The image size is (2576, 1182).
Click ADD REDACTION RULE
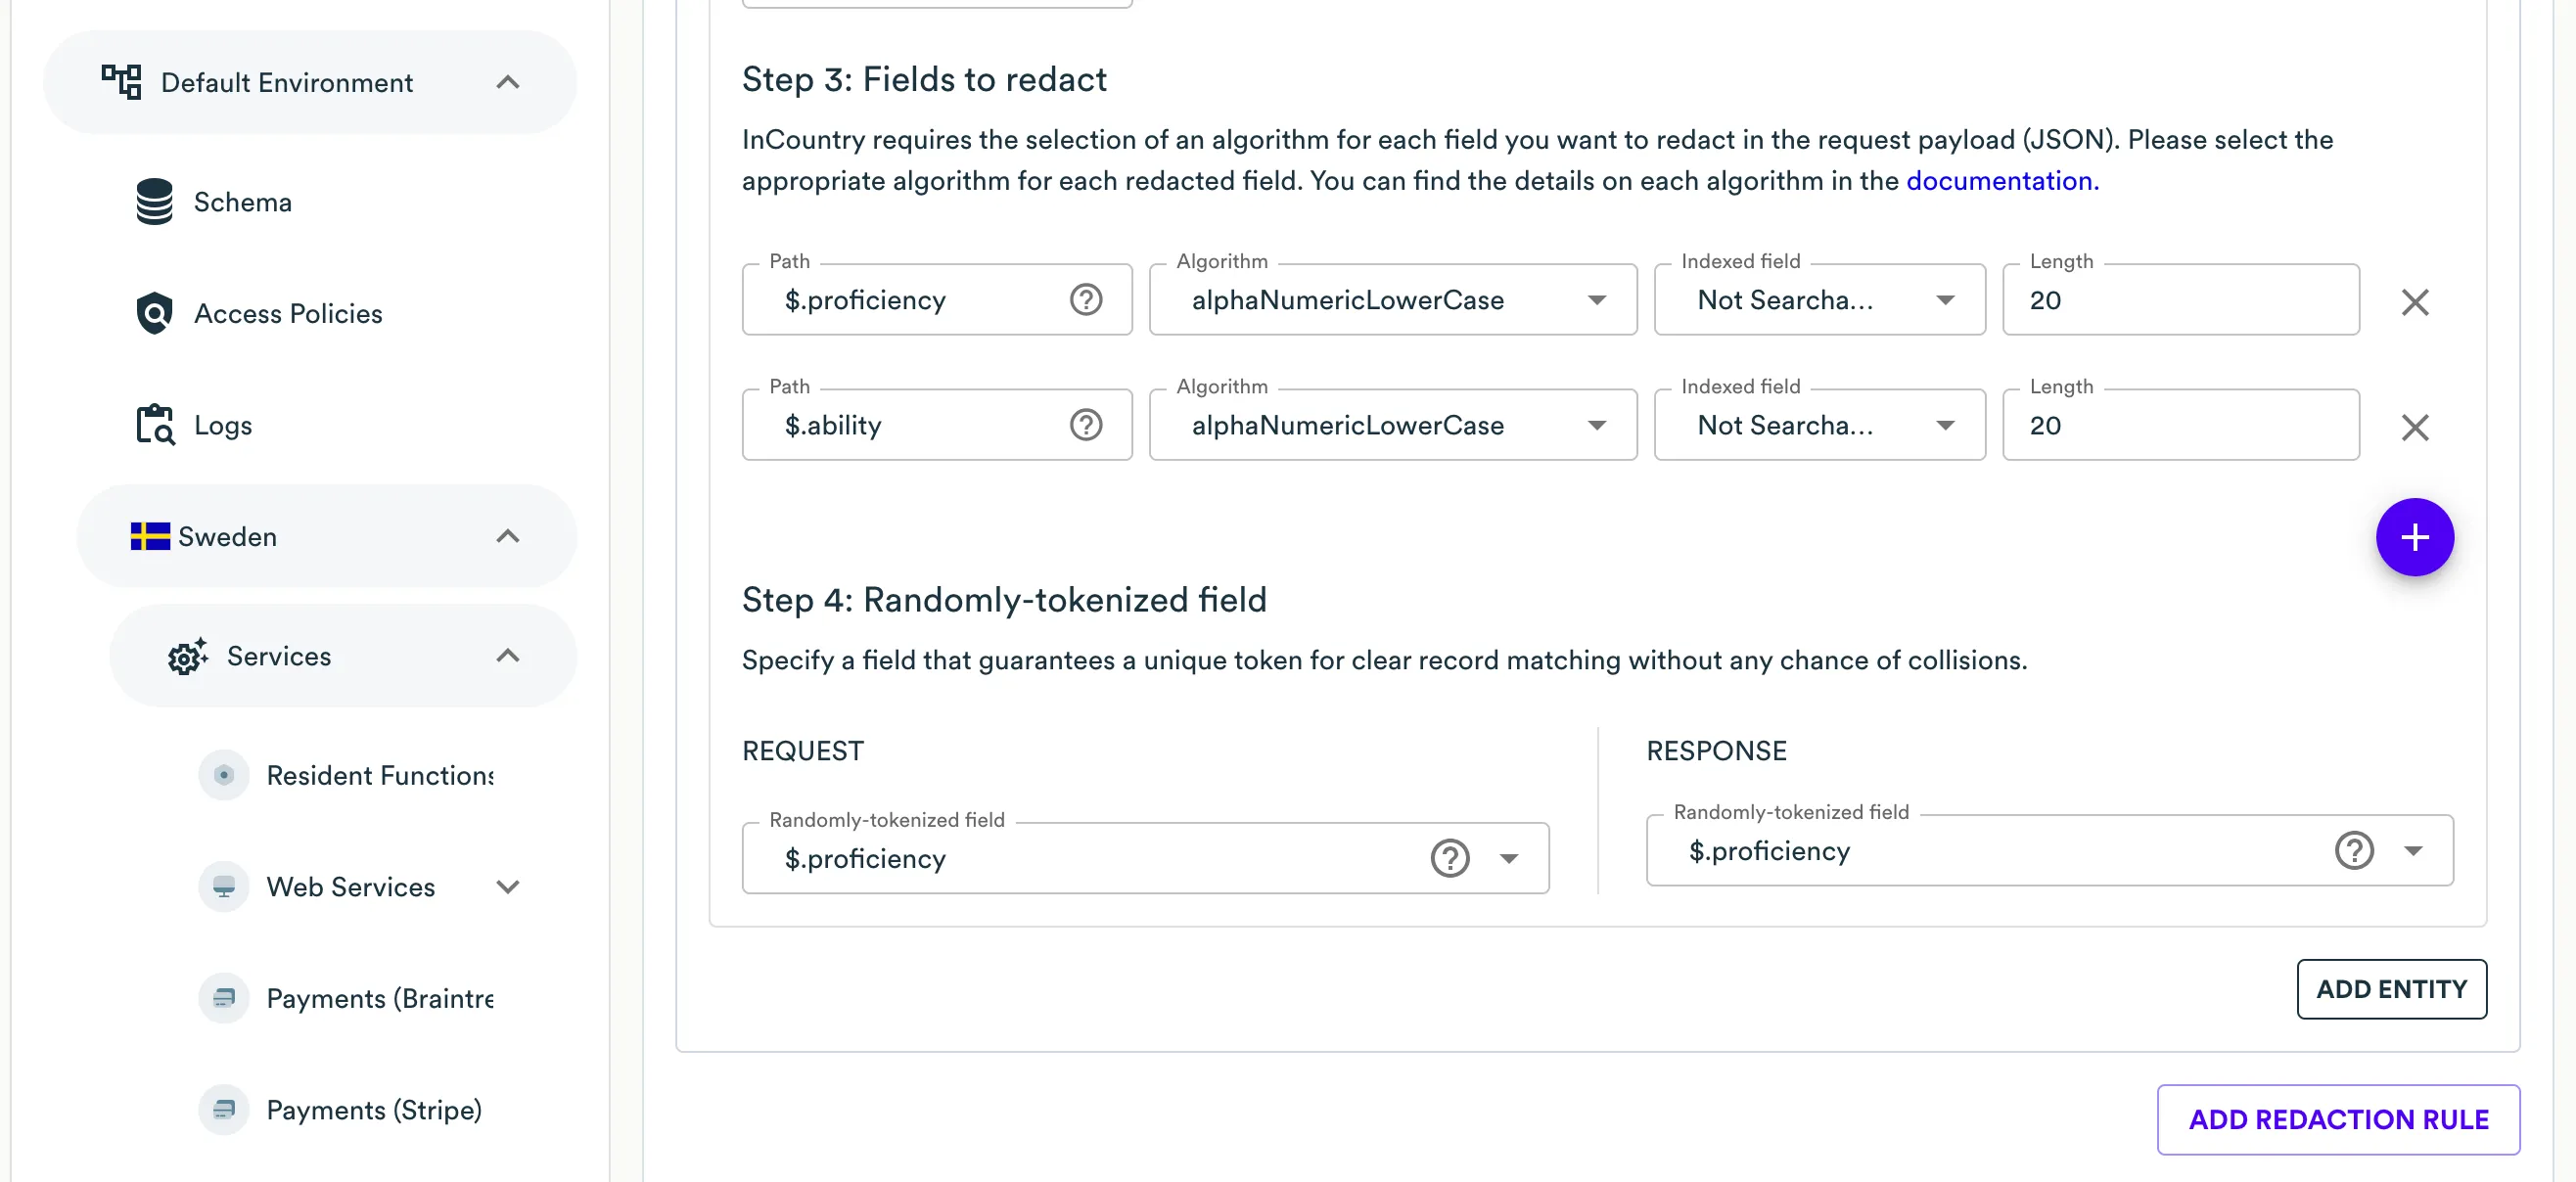pos(2338,1119)
